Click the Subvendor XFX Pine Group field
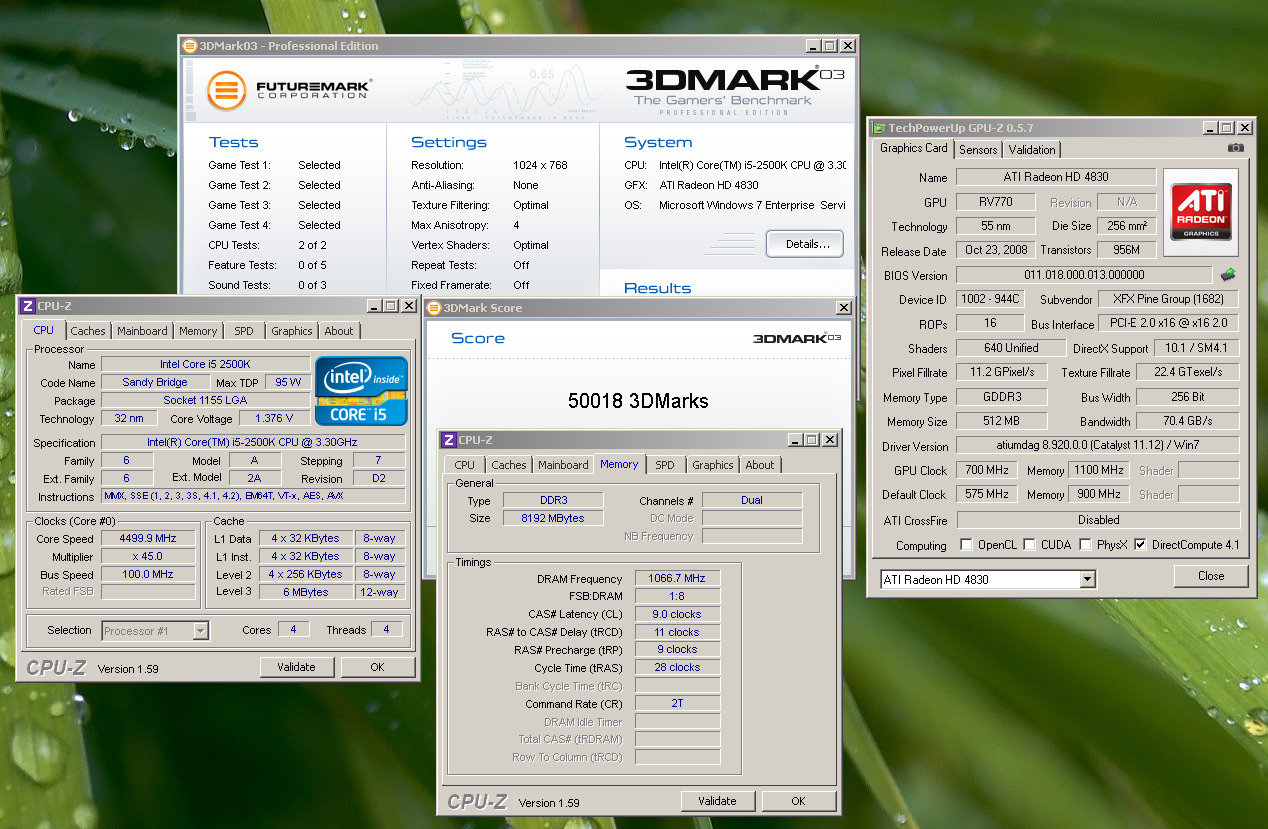The height and width of the screenshot is (829, 1268). [1169, 299]
